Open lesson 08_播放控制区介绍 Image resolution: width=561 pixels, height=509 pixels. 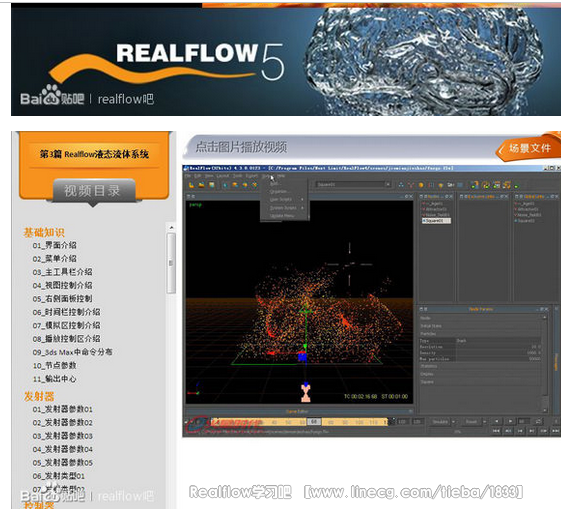coord(66,339)
